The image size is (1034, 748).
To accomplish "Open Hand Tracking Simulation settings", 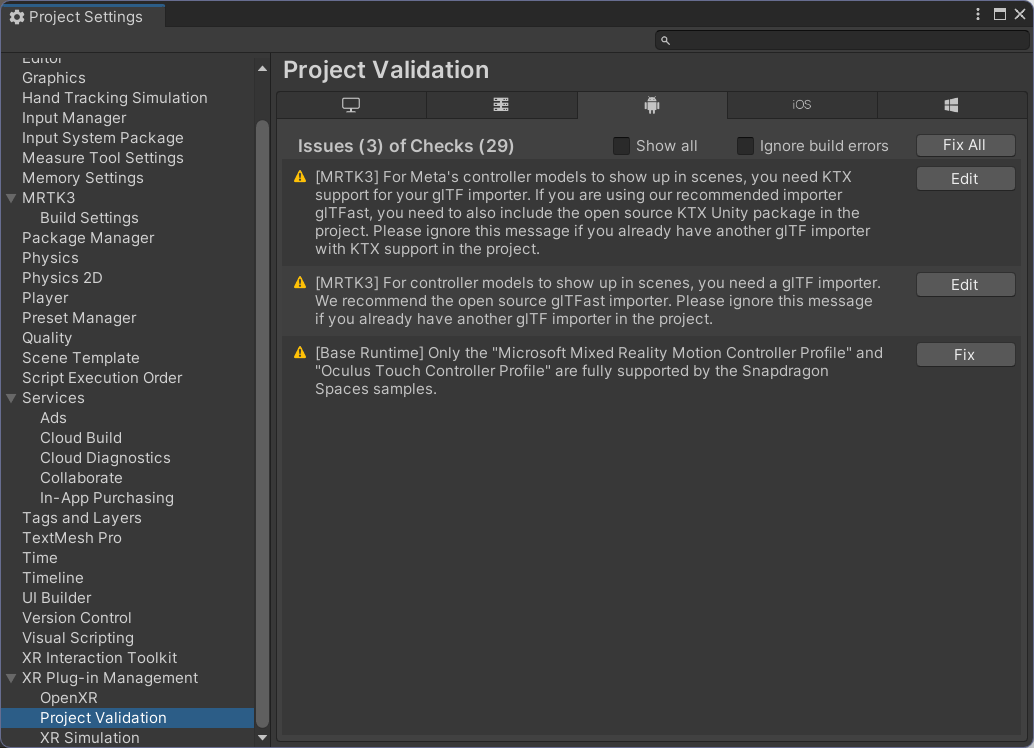I will pyautogui.click(x=115, y=98).
